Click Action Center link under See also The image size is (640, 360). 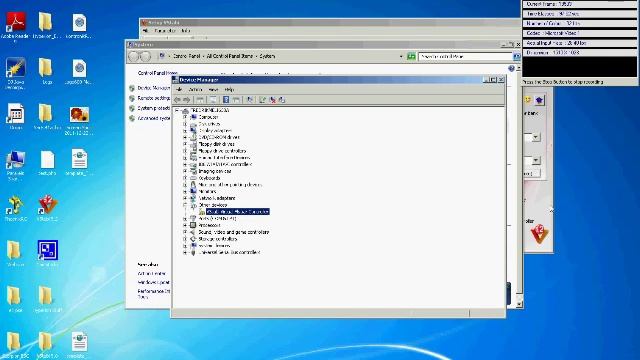tap(151, 273)
